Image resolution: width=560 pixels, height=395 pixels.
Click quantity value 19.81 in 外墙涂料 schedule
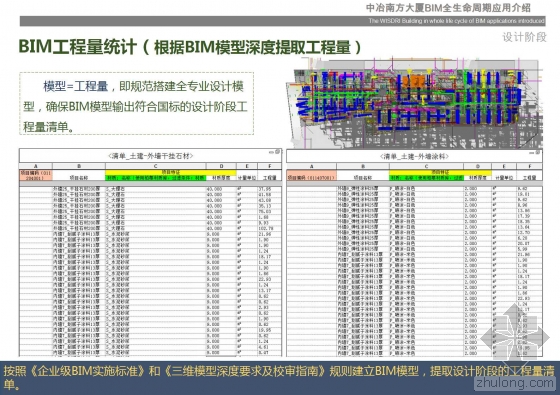(x=524, y=194)
